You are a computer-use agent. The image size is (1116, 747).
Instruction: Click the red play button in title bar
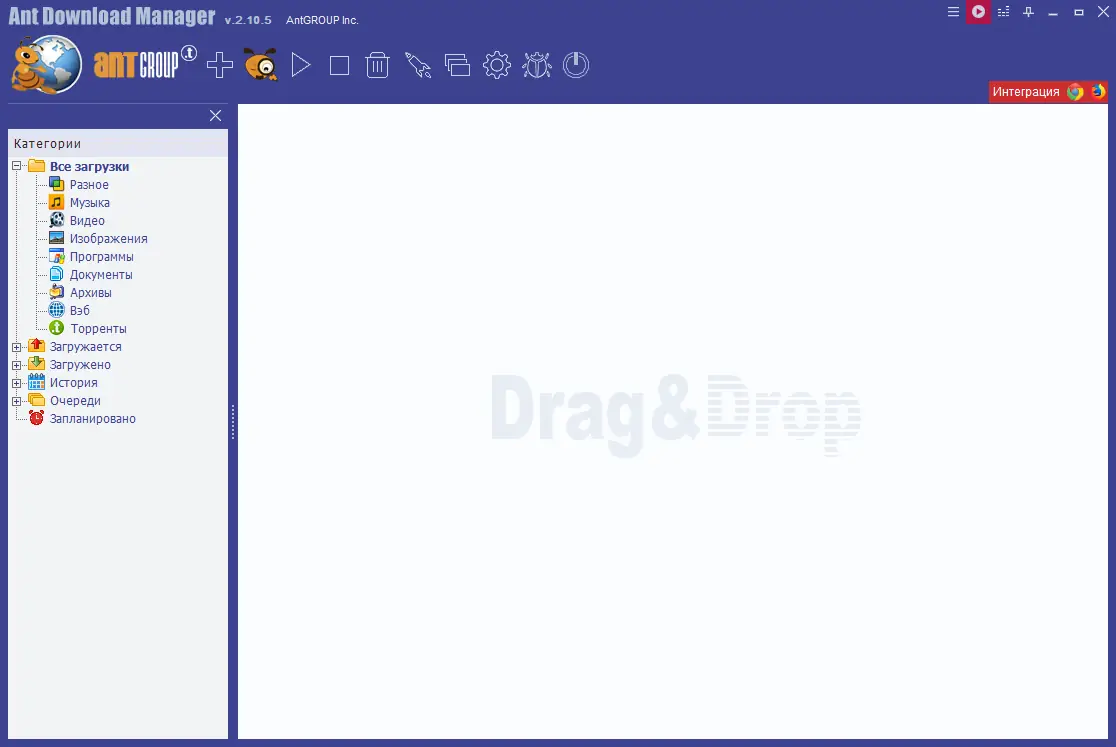click(978, 11)
